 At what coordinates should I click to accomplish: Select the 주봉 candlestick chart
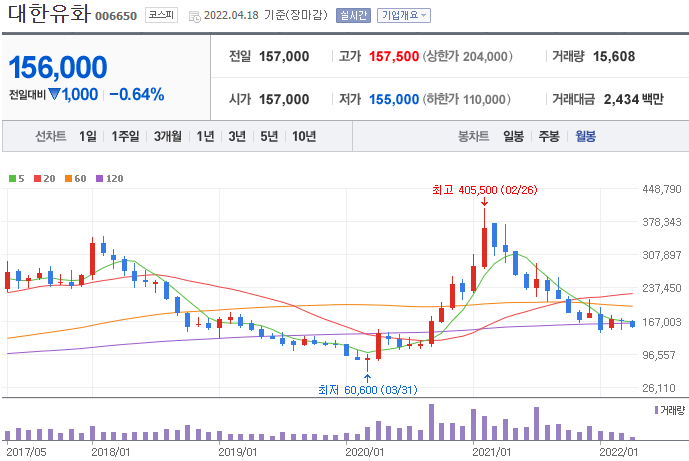[549, 136]
